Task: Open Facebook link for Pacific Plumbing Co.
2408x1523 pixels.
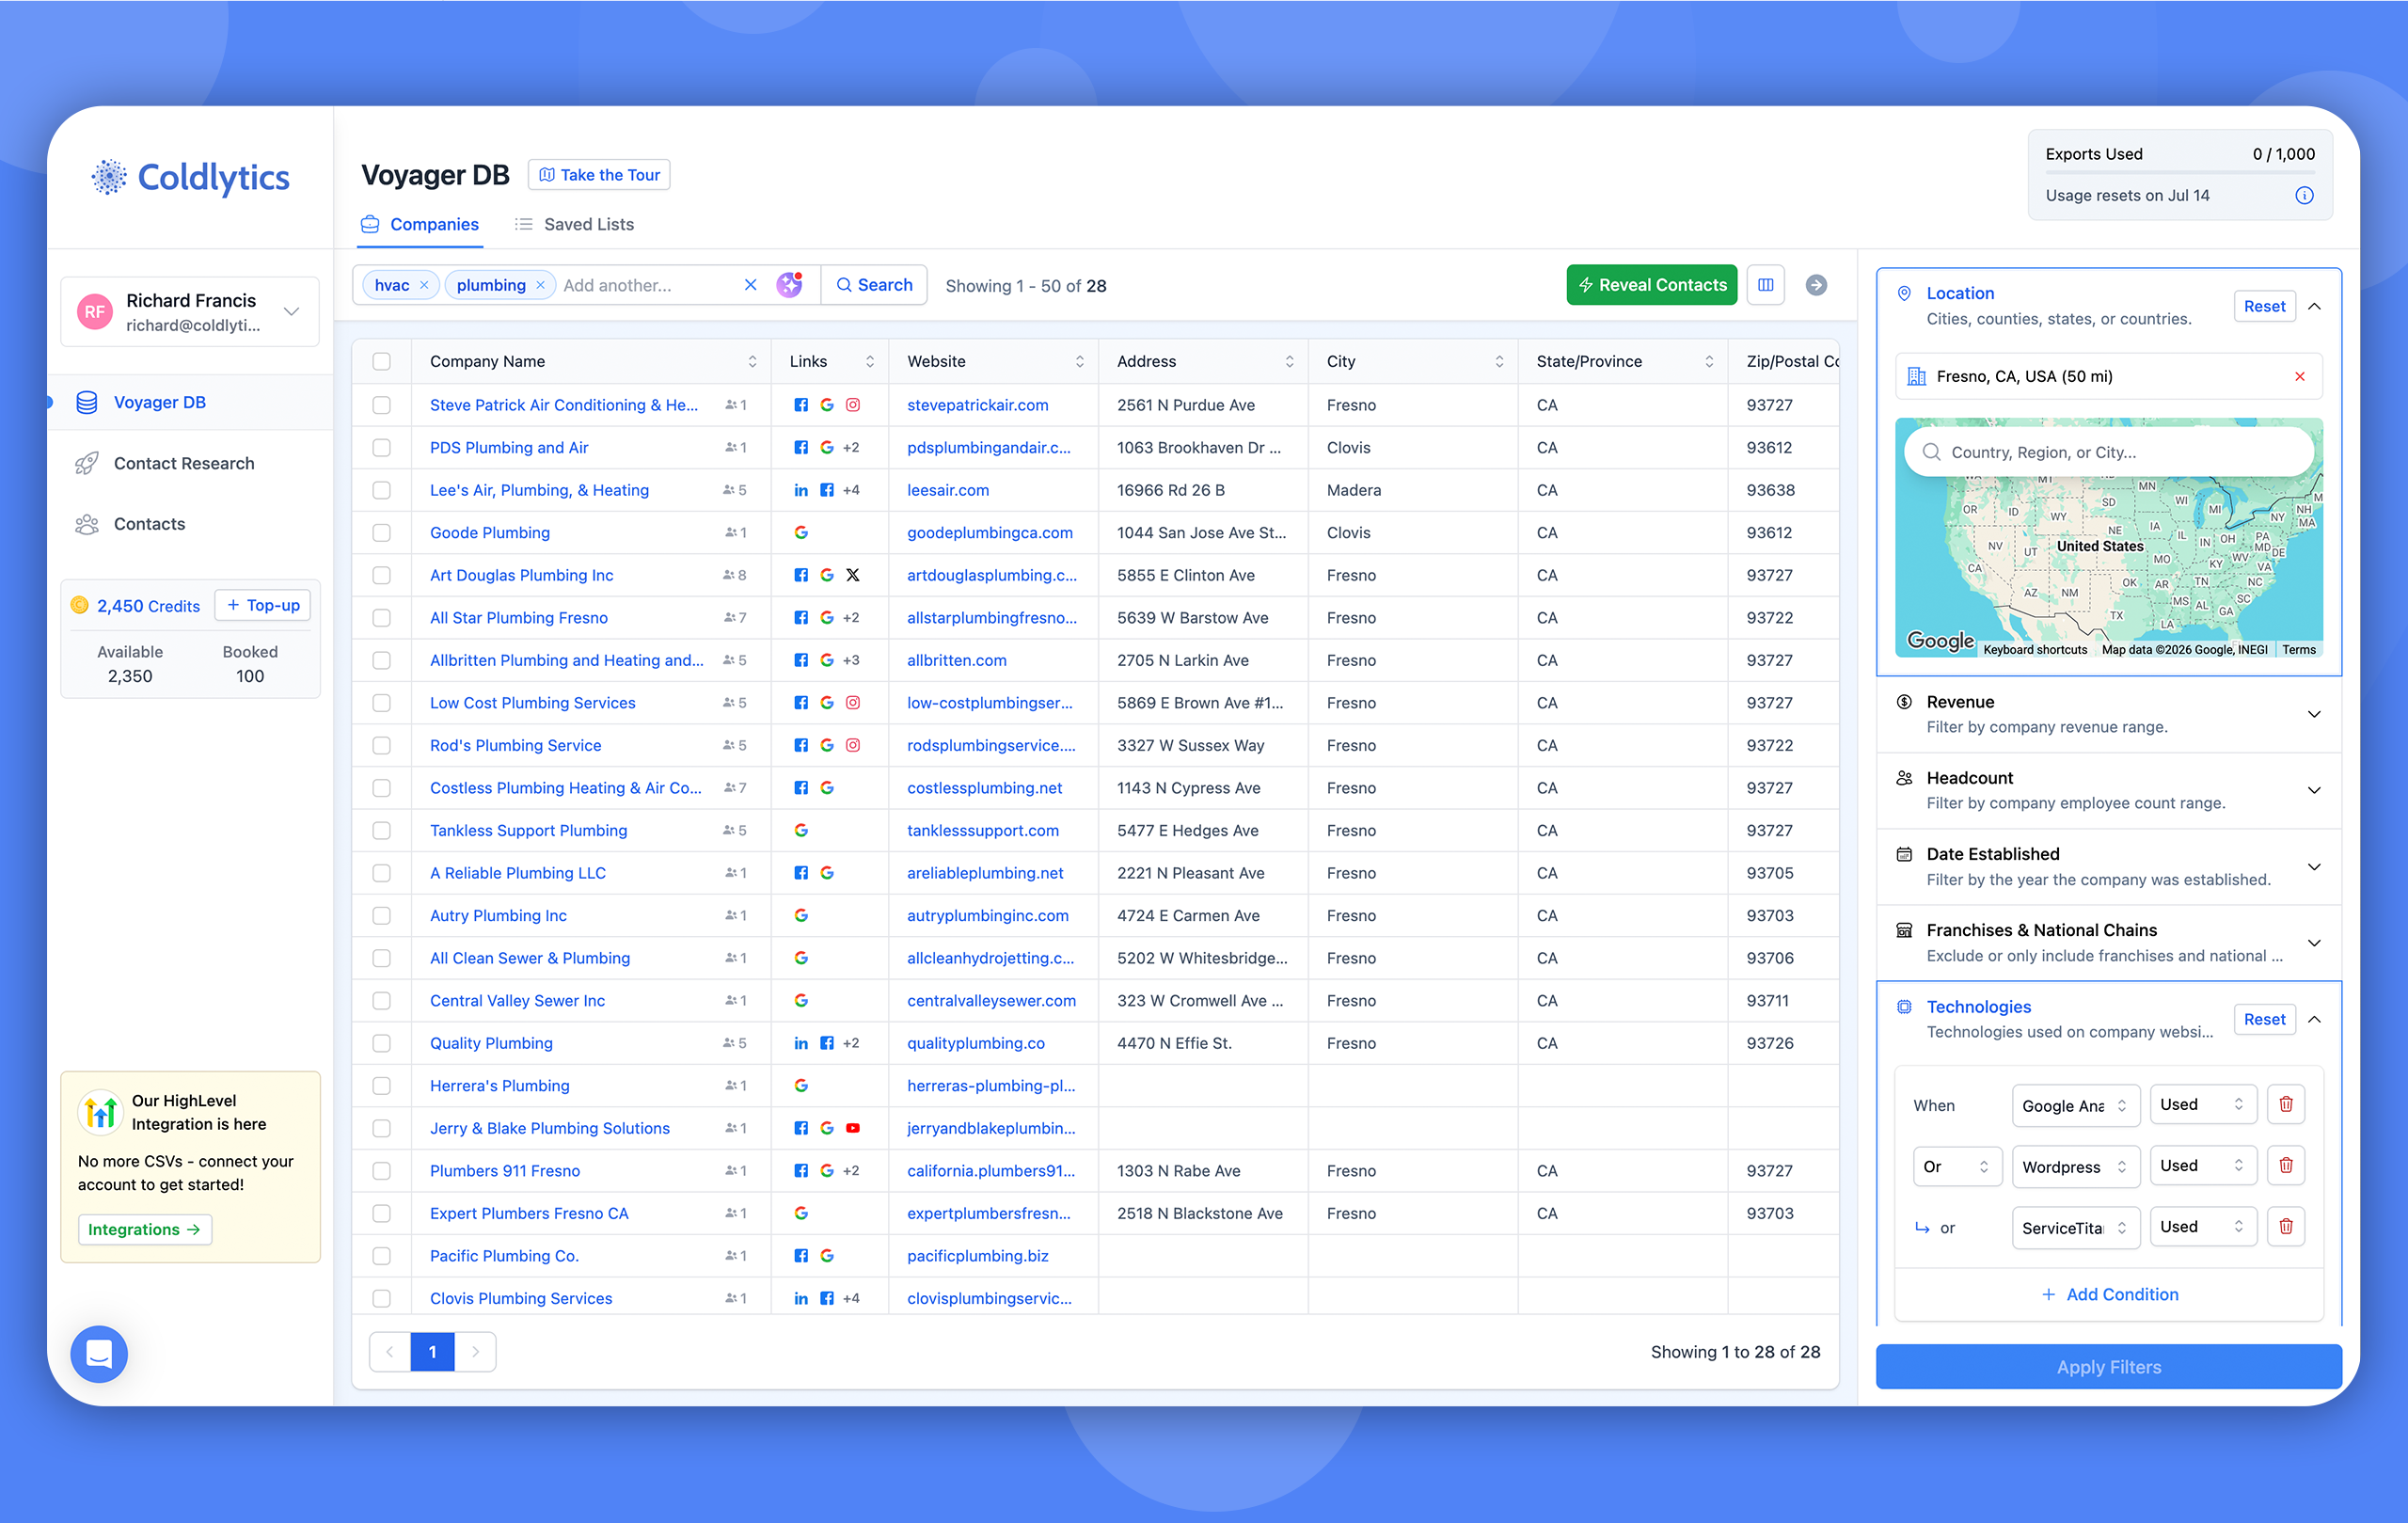Action: pos(801,1256)
